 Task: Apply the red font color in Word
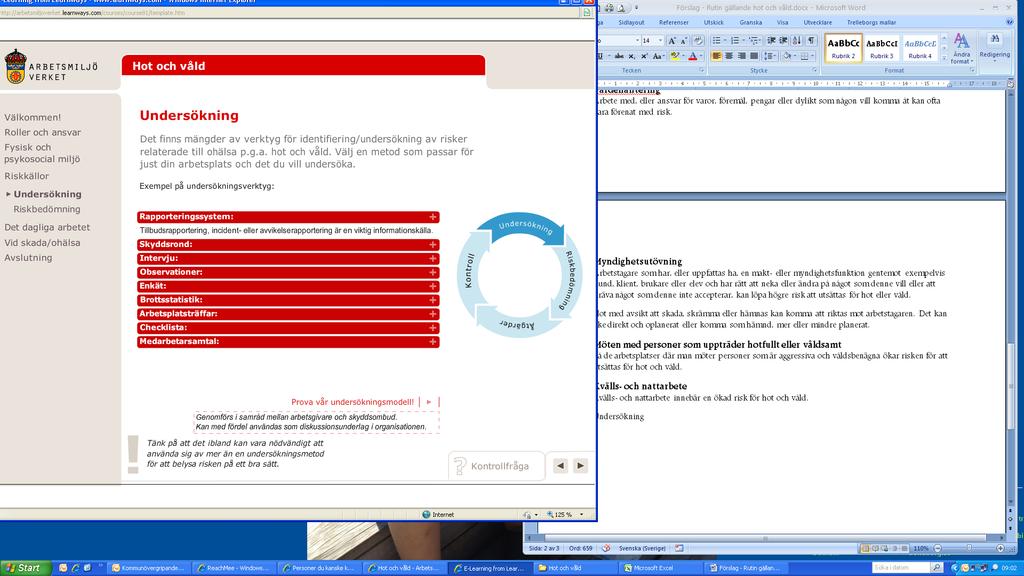pyautogui.click(x=693, y=56)
